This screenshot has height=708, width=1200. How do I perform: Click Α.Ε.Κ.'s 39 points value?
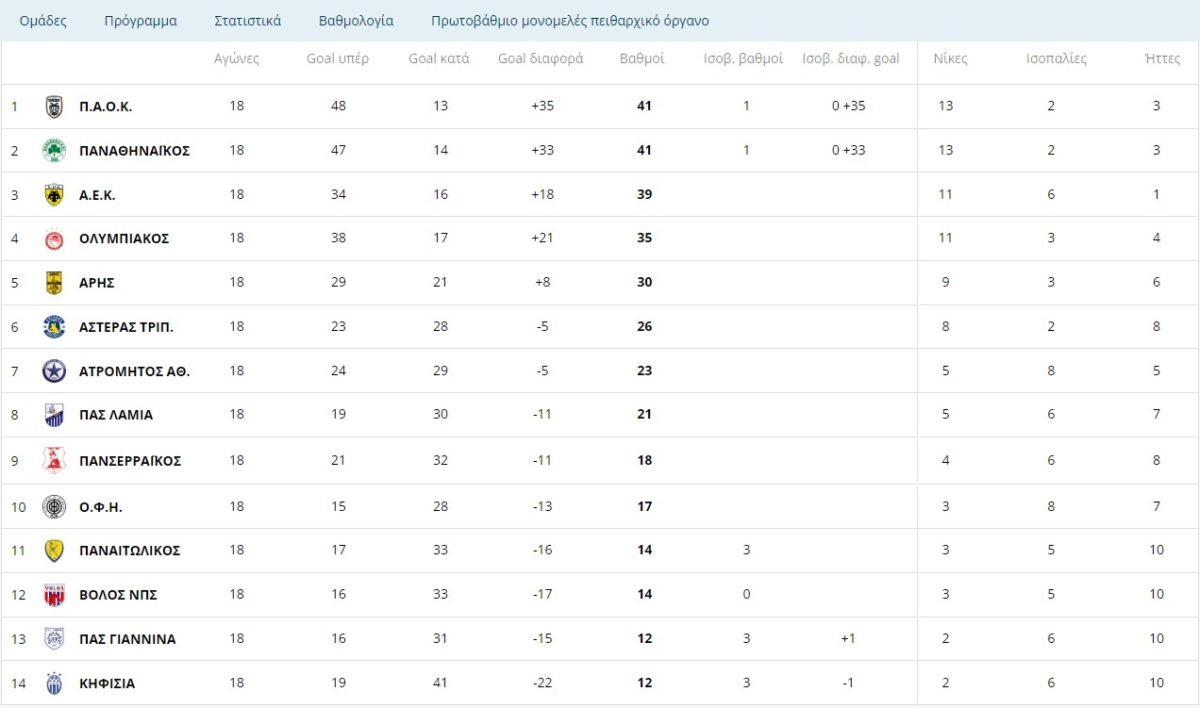644,194
